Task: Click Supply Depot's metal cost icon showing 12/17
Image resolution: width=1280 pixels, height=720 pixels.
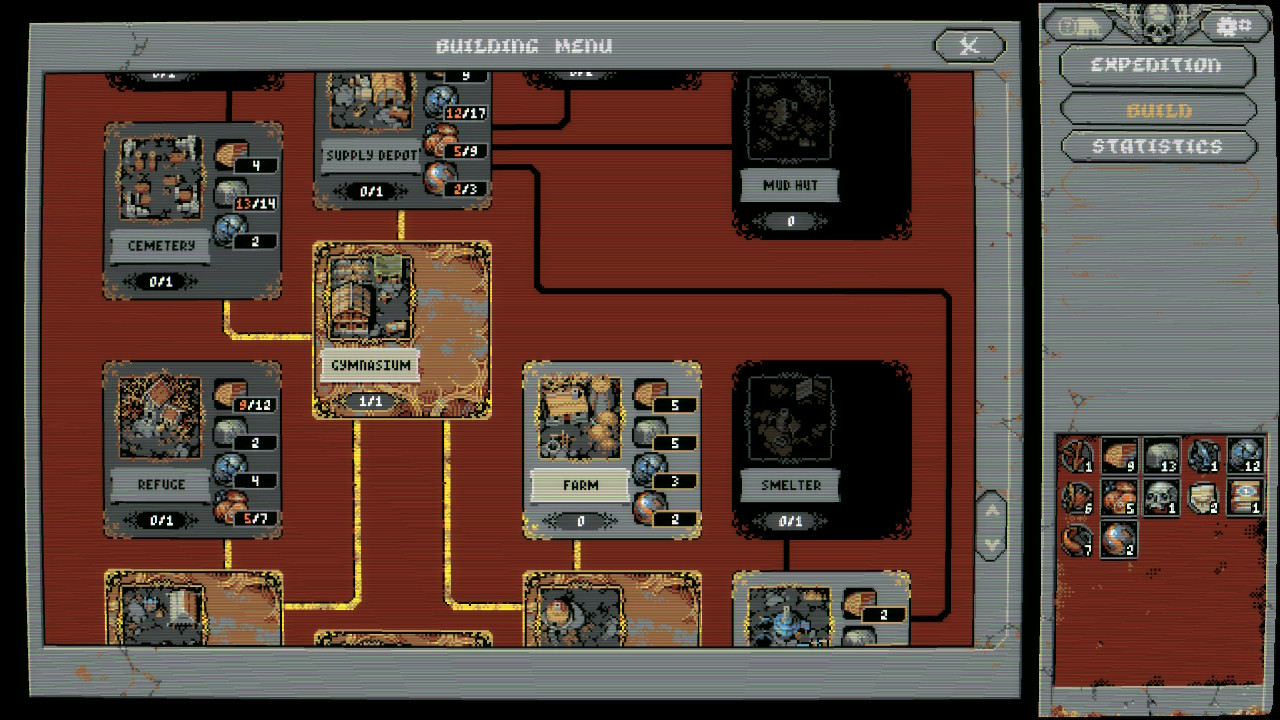Action: (441, 102)
